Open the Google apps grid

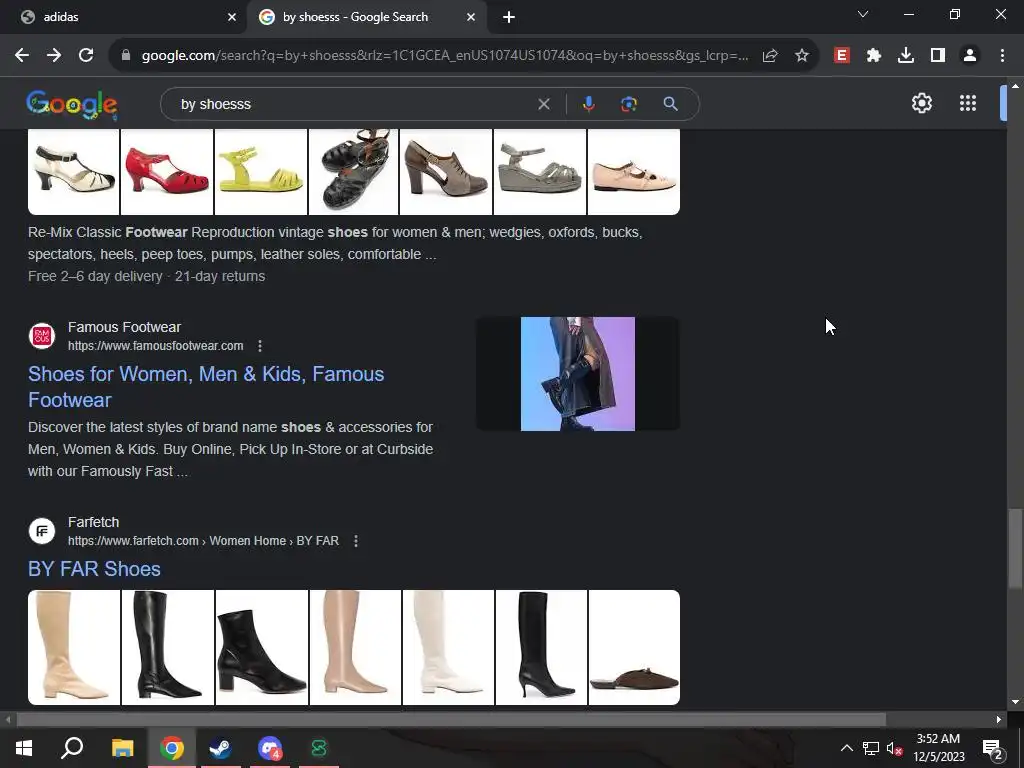tap(968, 103)
